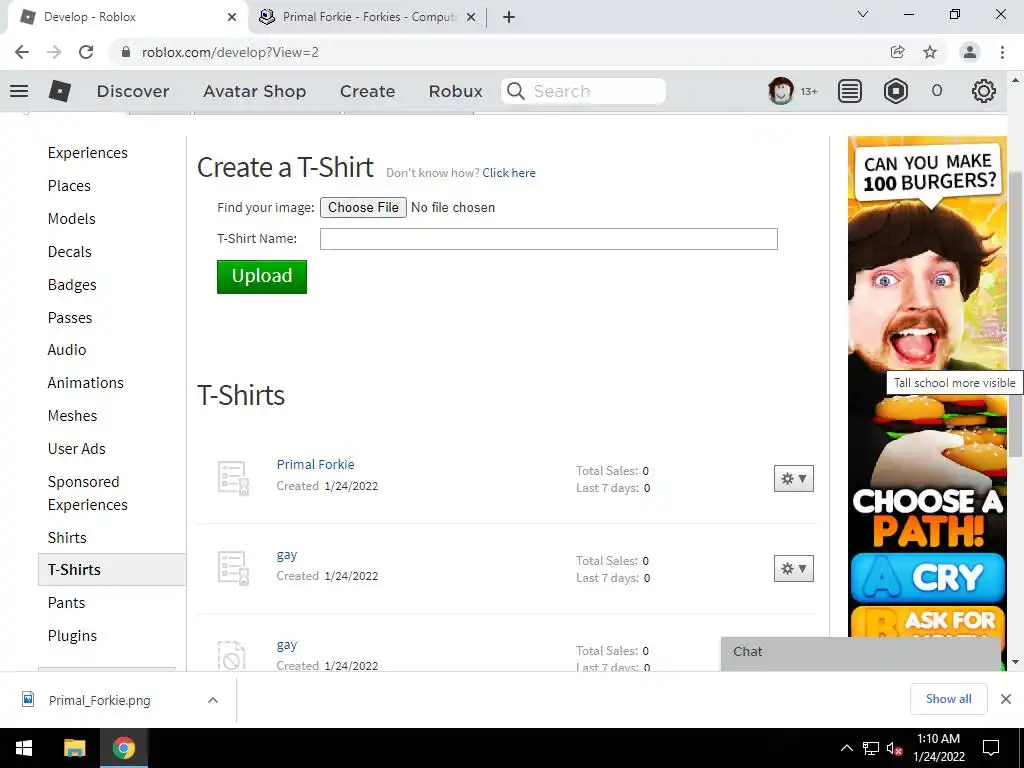
Task: Open the Windows Start menu
Action: (x=24, y=748)
